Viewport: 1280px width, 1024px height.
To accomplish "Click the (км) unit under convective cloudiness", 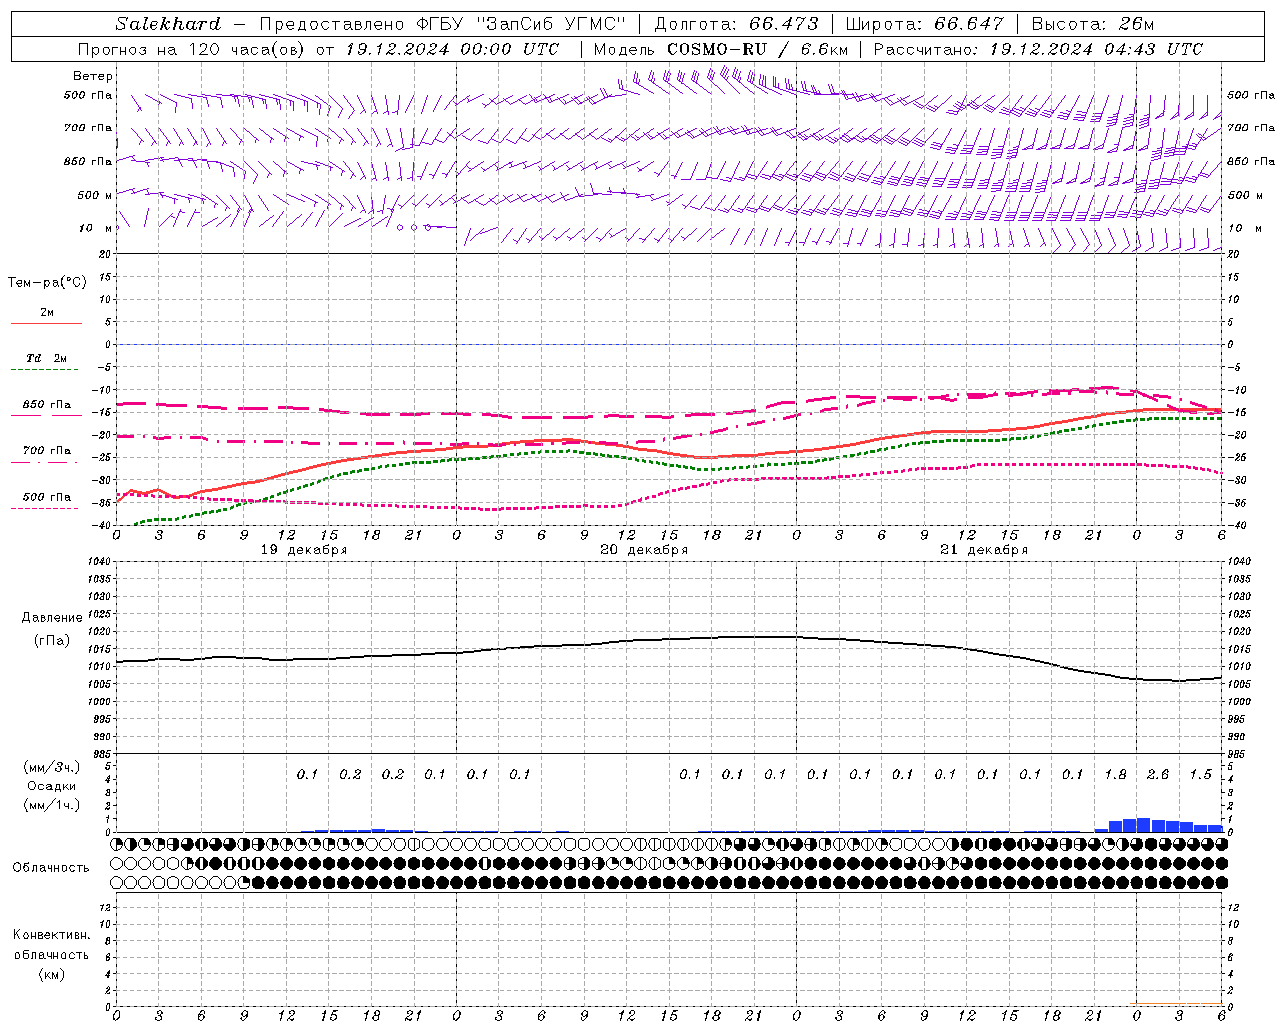I will [x=51, y=974].
